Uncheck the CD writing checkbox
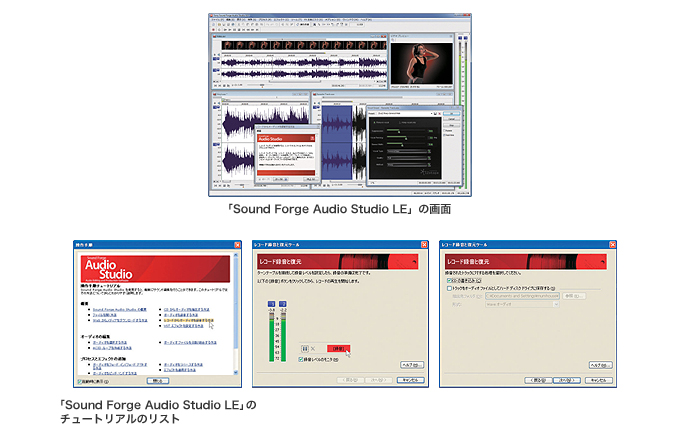680x440 pixels. (x=449, y=280)
